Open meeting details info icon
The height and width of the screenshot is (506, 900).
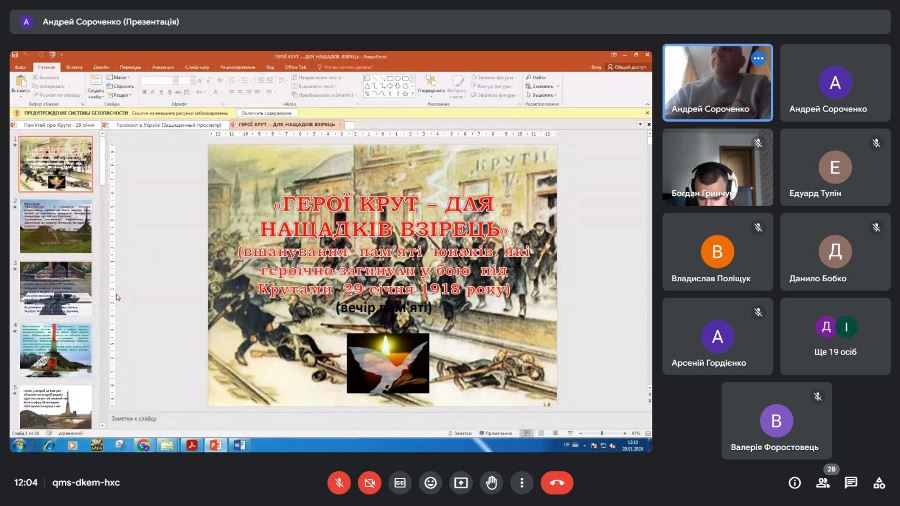coord(795,482)
